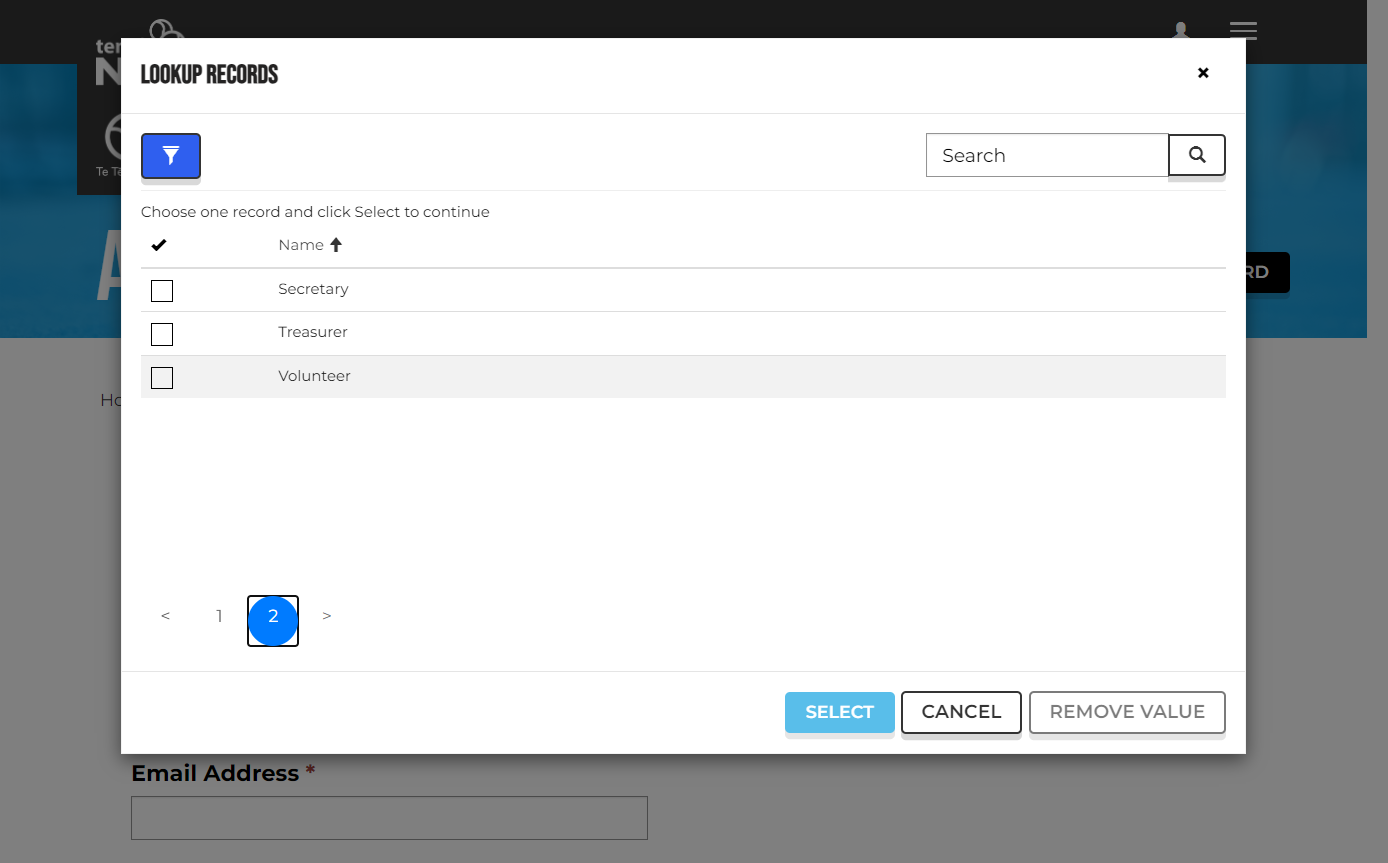Tick the checkbox for Secretary

click(162, 291)
